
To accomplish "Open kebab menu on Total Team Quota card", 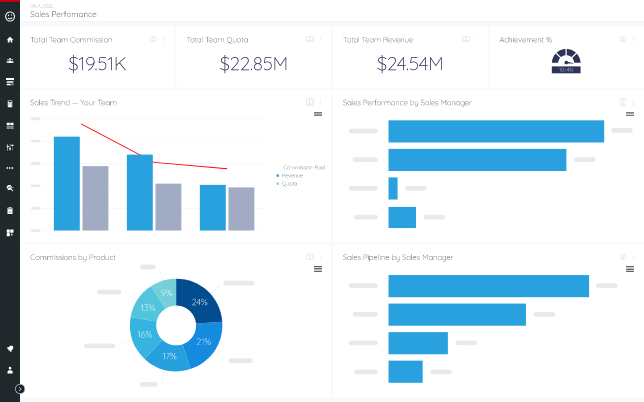I will pos(320,39).
